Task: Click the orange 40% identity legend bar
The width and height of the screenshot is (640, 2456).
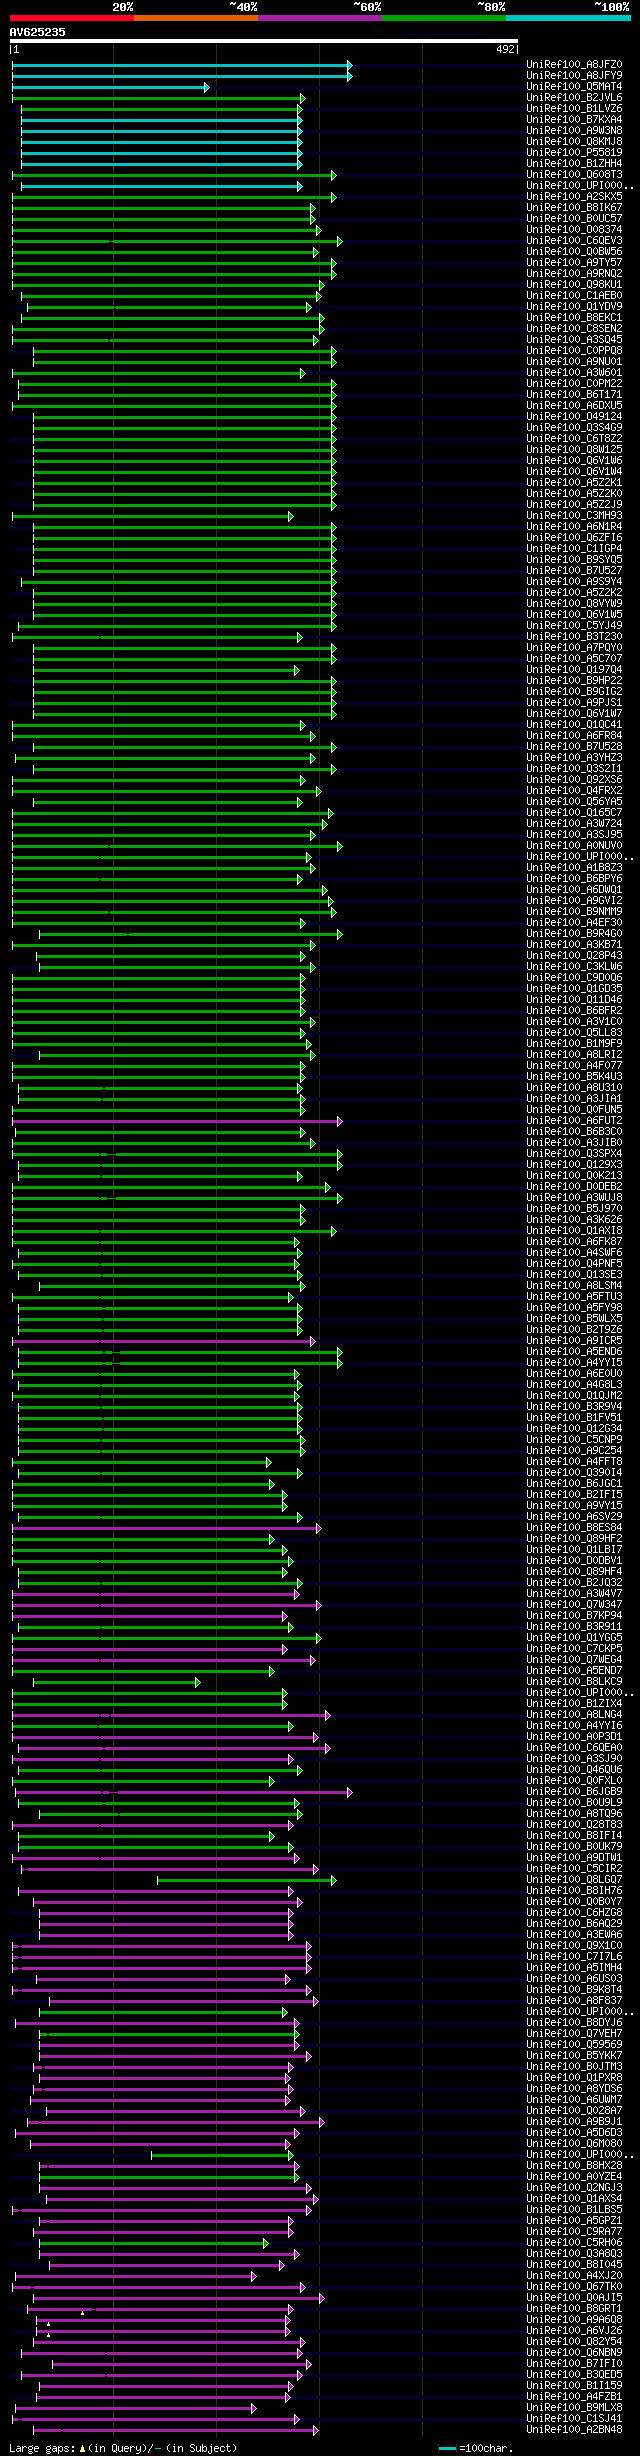Action: 196,18
